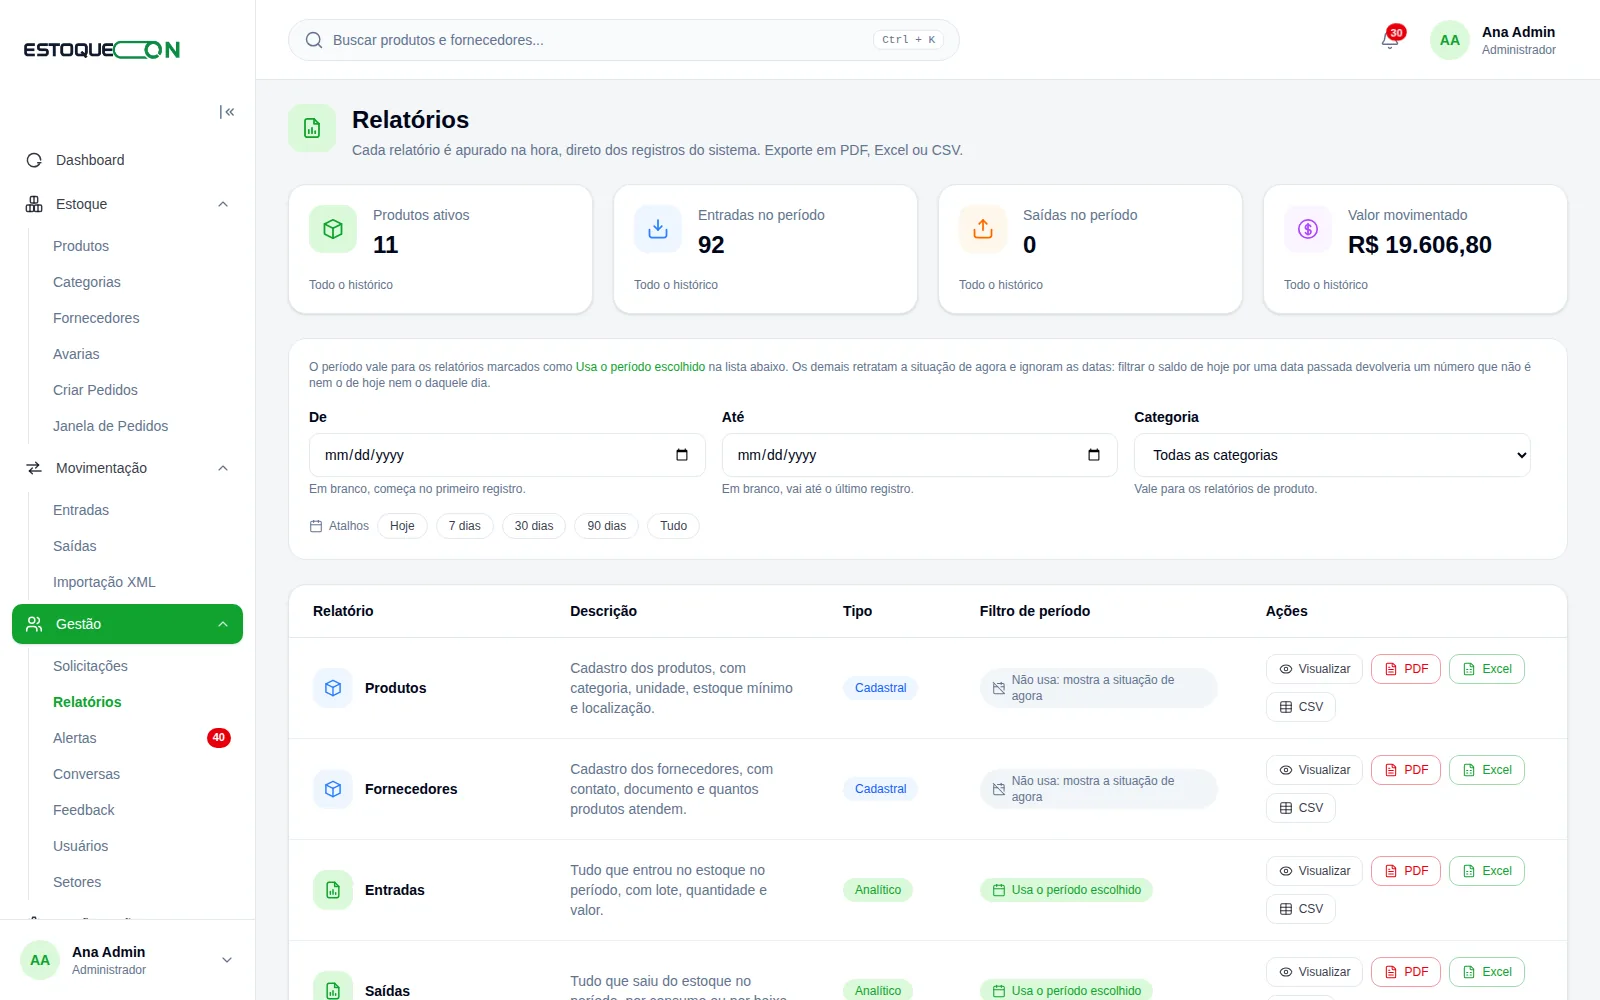Visualizar the Fornecedores report
This screenshot has width=1600, height=1000.
pyautogui.click(x=1314, y=770)
